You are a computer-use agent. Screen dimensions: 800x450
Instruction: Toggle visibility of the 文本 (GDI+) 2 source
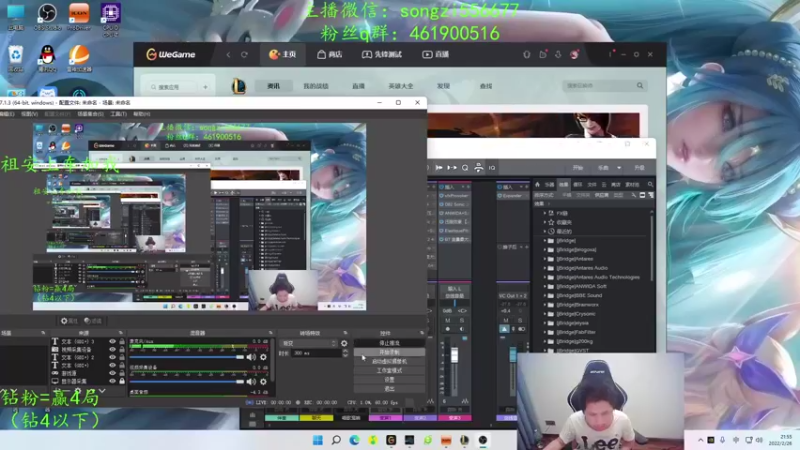tap(112, 357)
